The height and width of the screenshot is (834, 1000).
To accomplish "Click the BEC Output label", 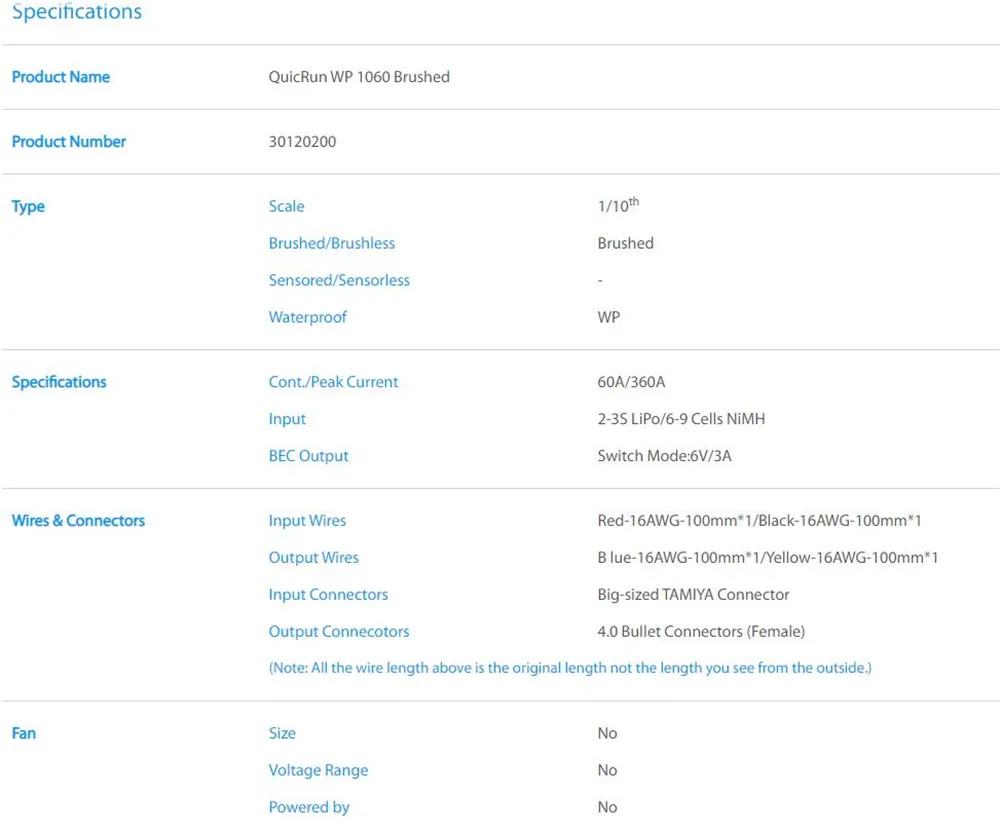I will (309, 456).
